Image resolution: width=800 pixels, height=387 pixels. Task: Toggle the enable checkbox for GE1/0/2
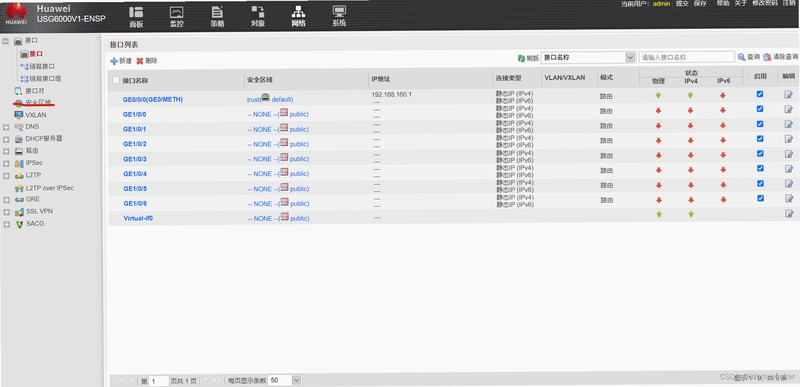coord(760,138)
